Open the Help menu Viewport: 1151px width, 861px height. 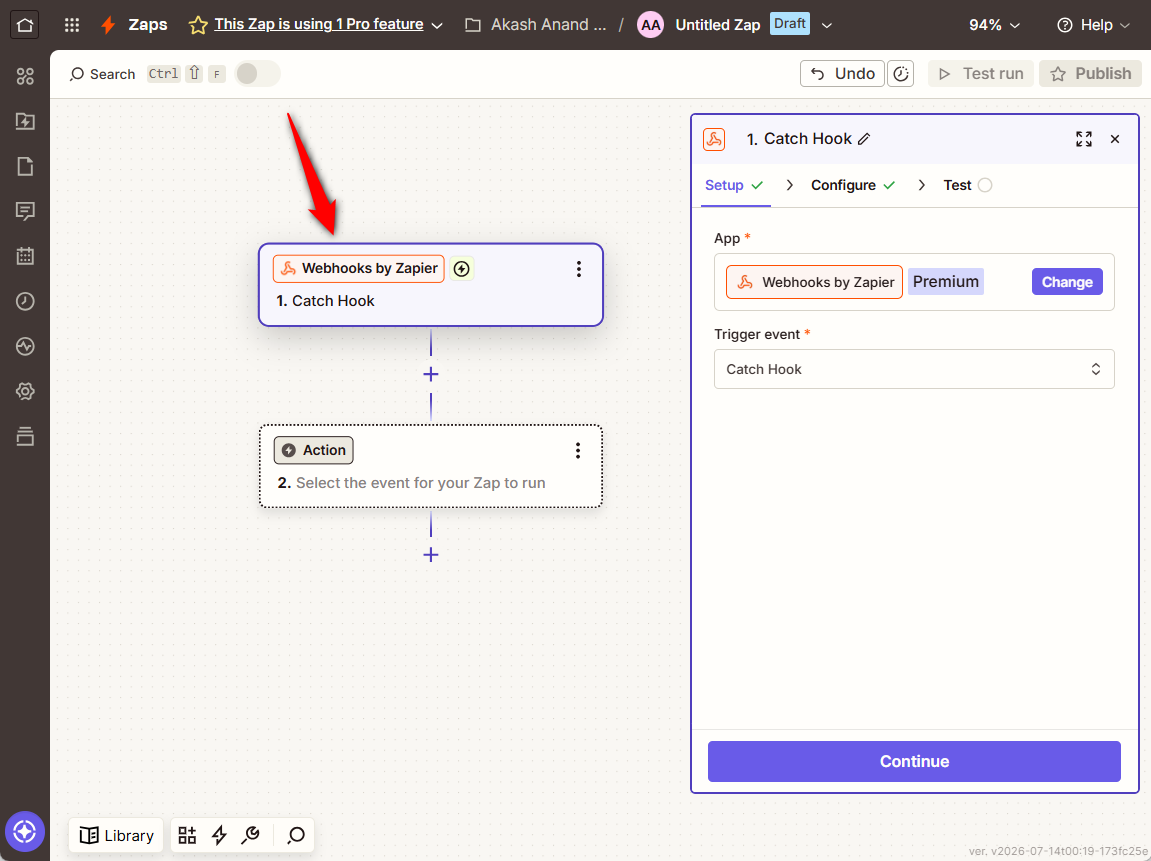tap(1093, 25)
